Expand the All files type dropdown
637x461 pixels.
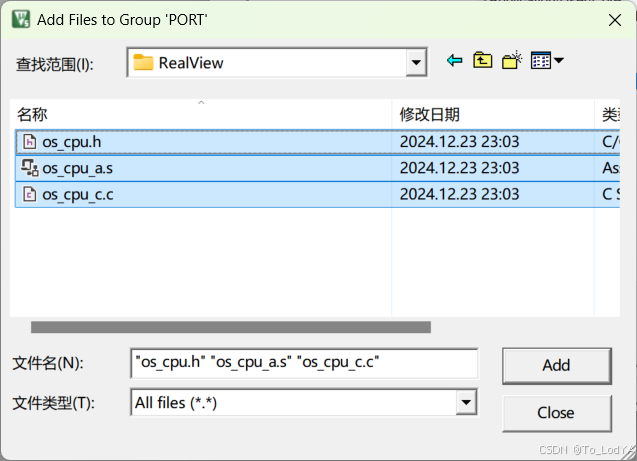tap(466, 403)
